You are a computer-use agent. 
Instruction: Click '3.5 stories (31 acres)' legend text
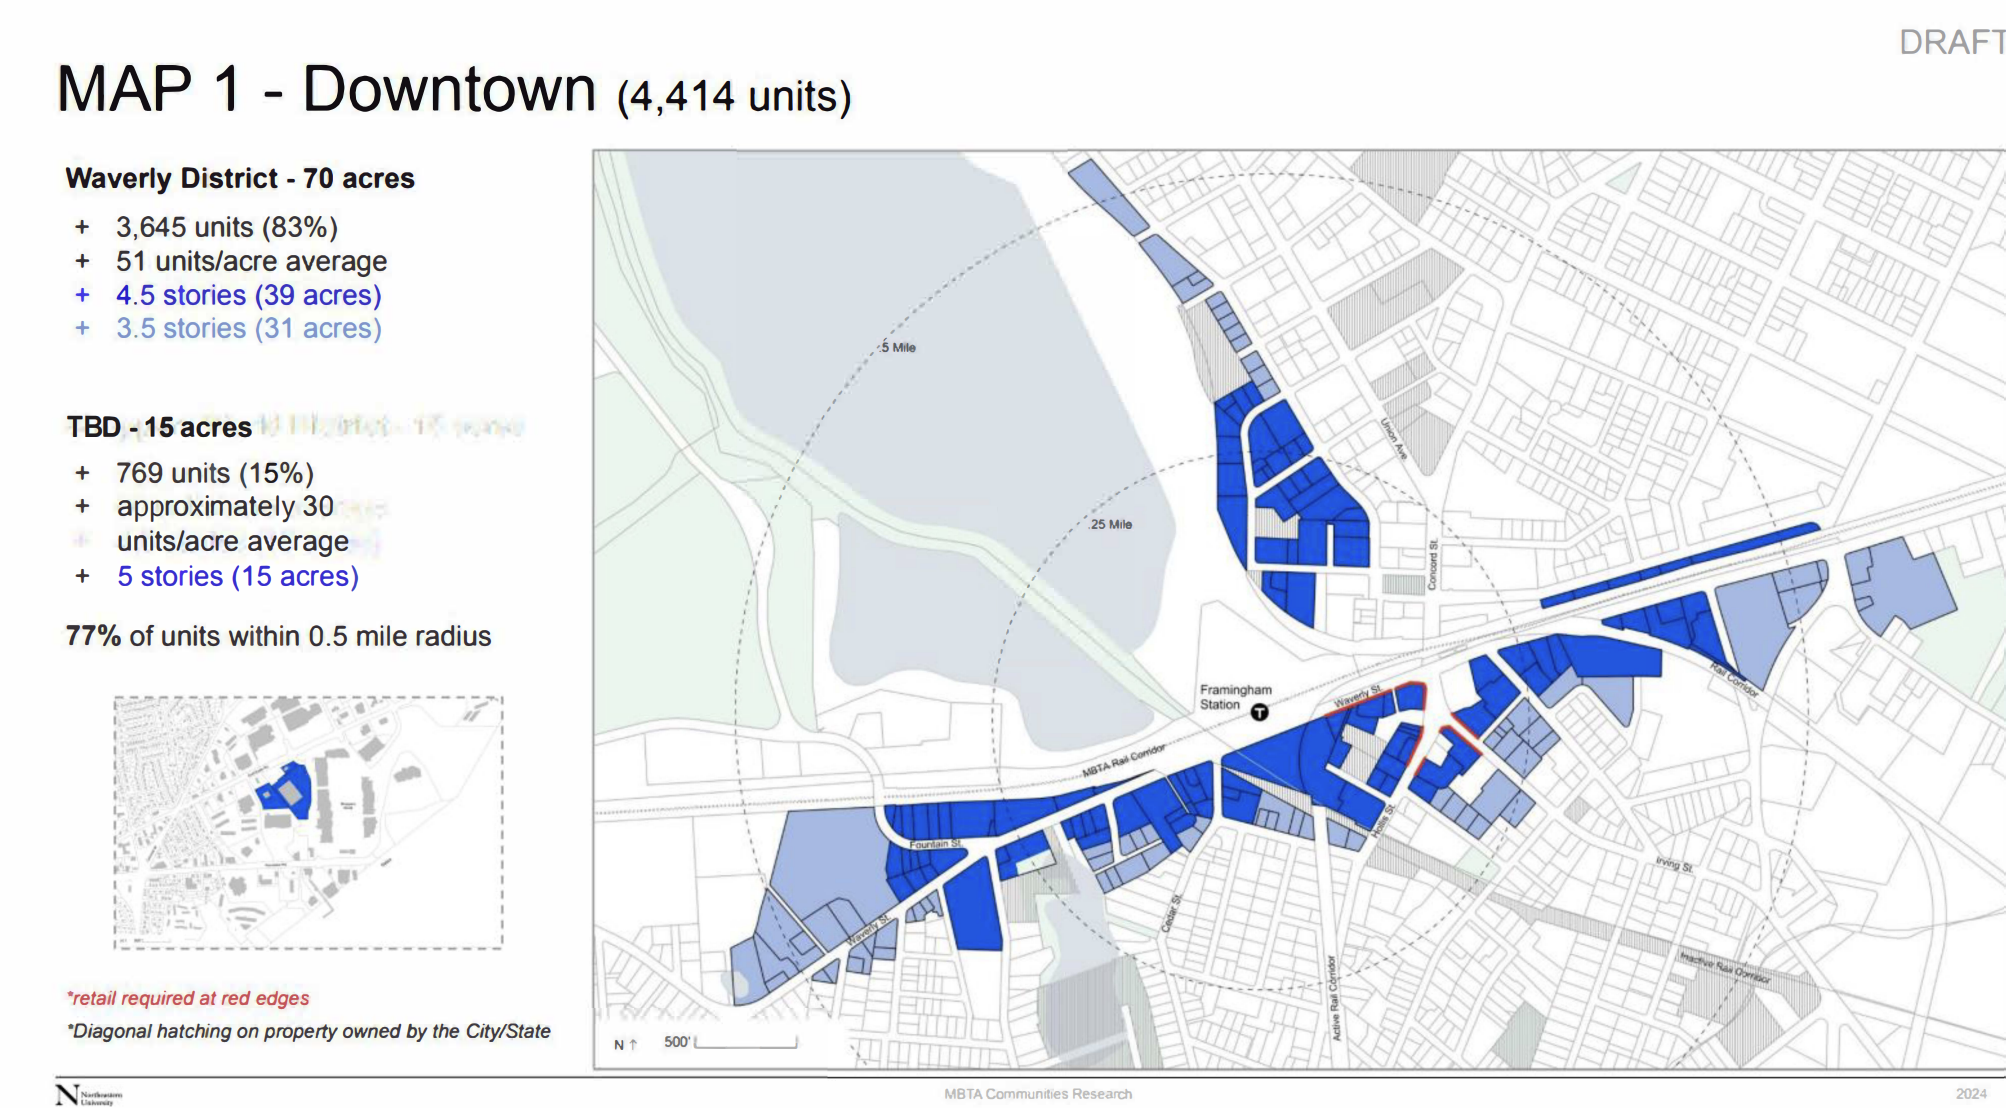coord(249,328)
